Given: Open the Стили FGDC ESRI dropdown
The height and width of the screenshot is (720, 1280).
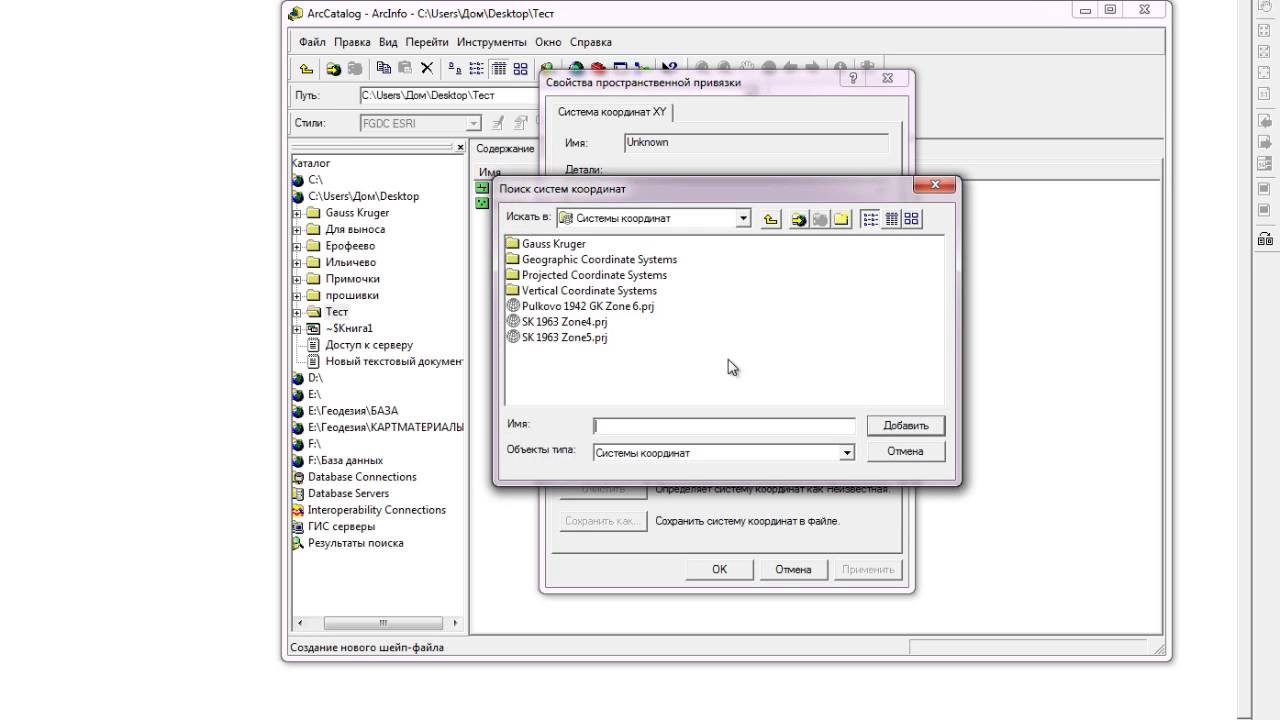Looking at the screenshot, I should tap(474, 124).
